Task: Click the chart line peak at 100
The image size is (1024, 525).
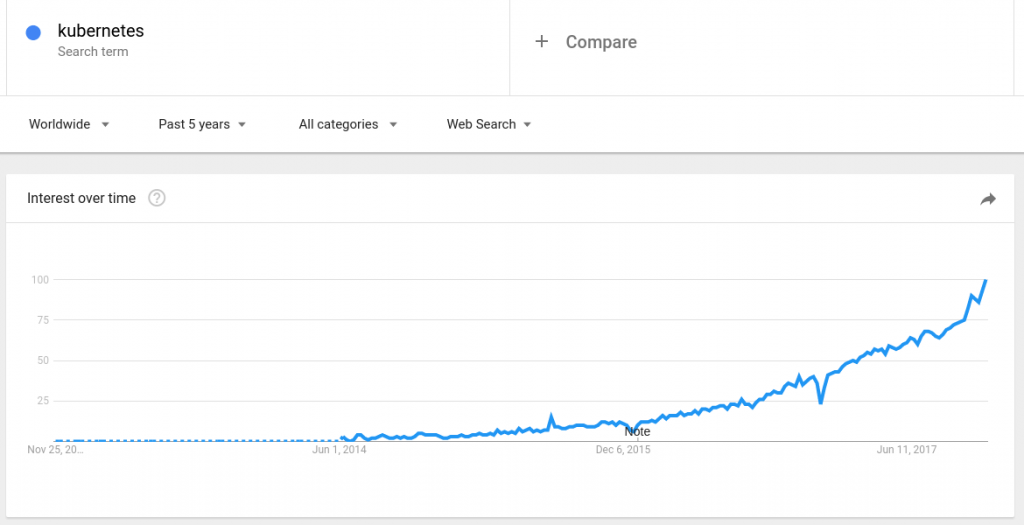Action: click(x=986, y=281)
